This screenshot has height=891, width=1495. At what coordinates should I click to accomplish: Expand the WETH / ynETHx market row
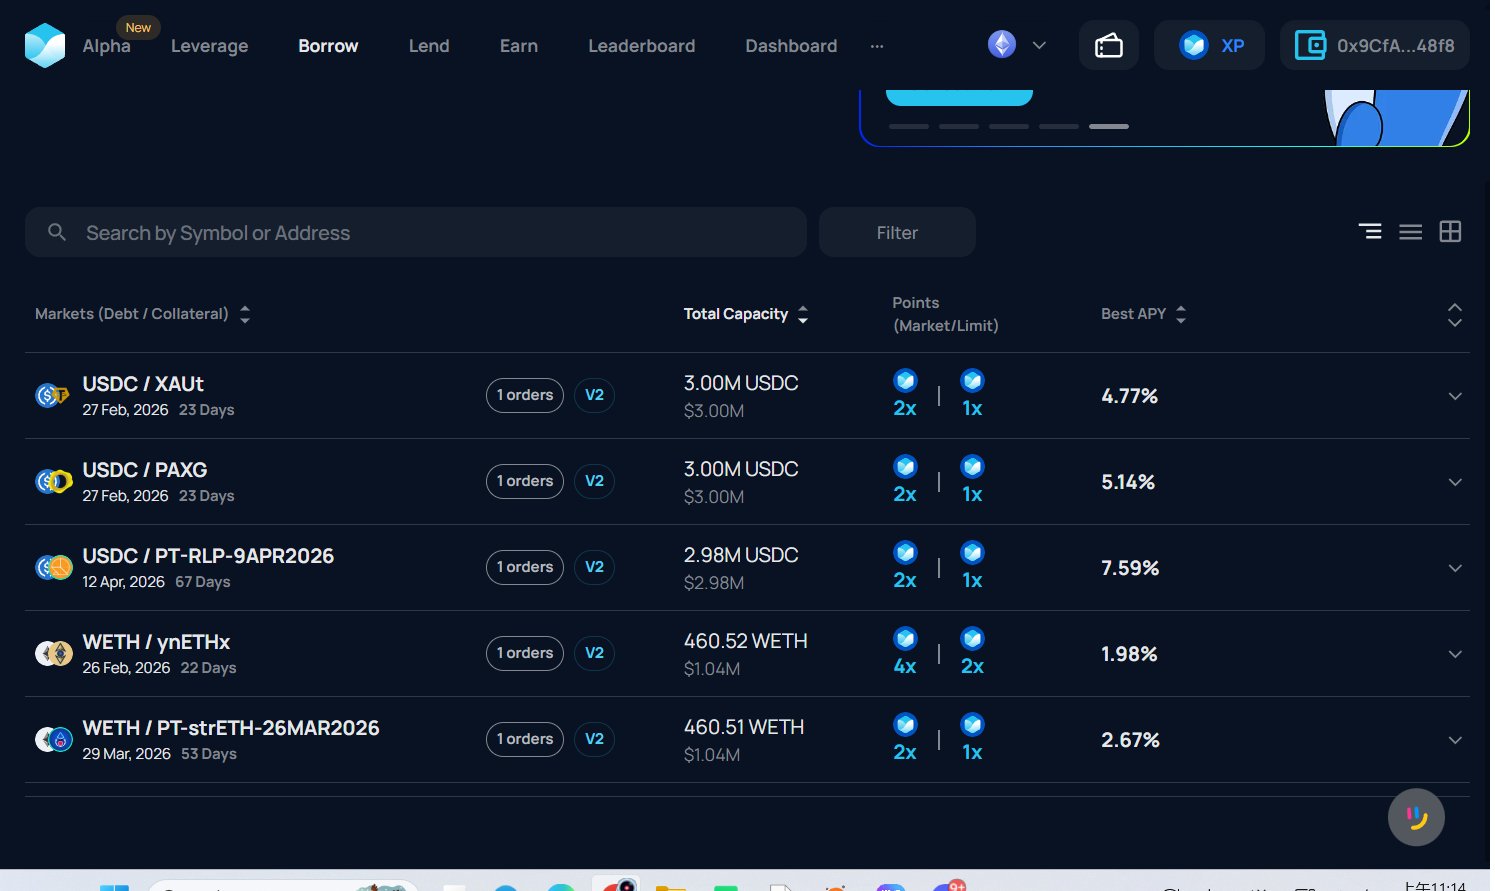click(x=1455, y=654)
